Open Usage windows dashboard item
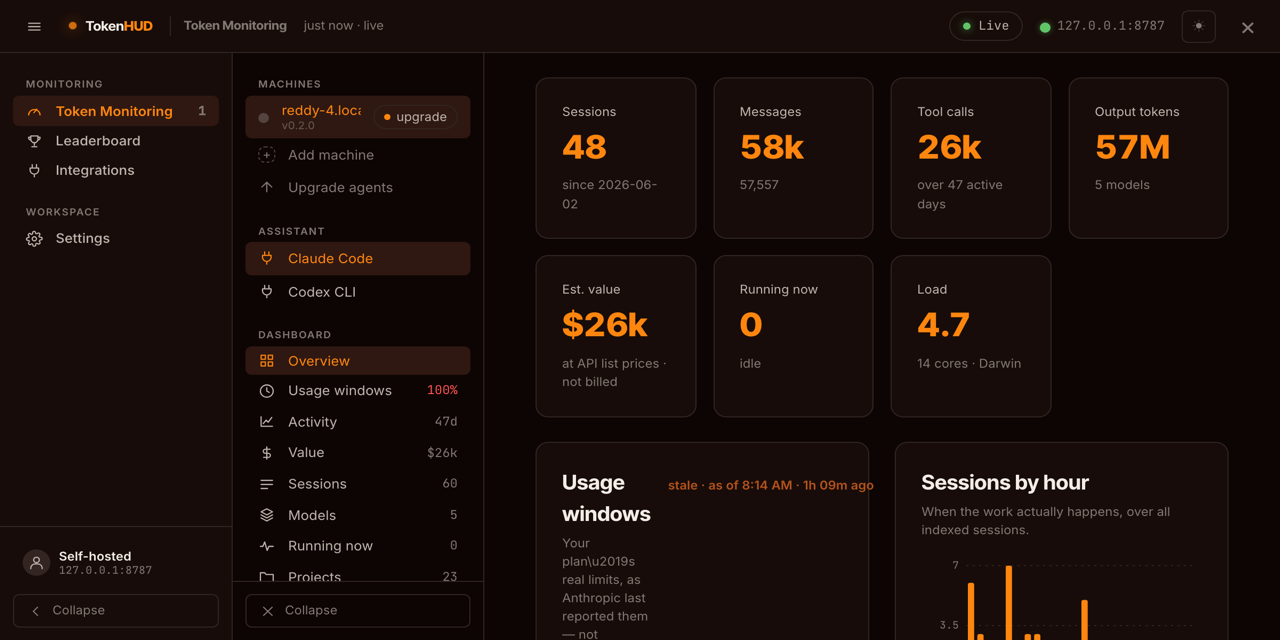The width and height of the screenshot is (1280, 640). pos(357,390)
